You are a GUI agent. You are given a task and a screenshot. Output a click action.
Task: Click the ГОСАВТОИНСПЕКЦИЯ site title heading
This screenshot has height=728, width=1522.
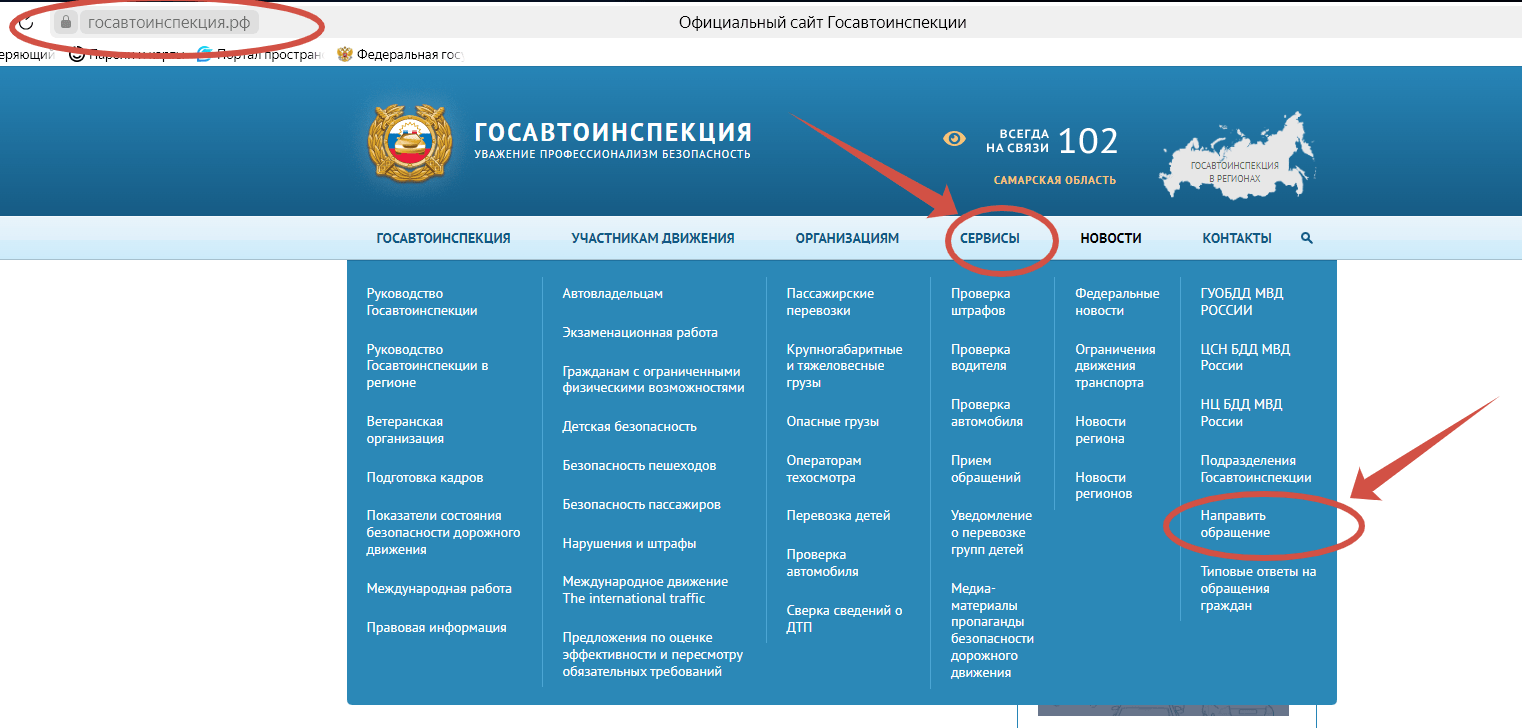click(x=613, y=132)
